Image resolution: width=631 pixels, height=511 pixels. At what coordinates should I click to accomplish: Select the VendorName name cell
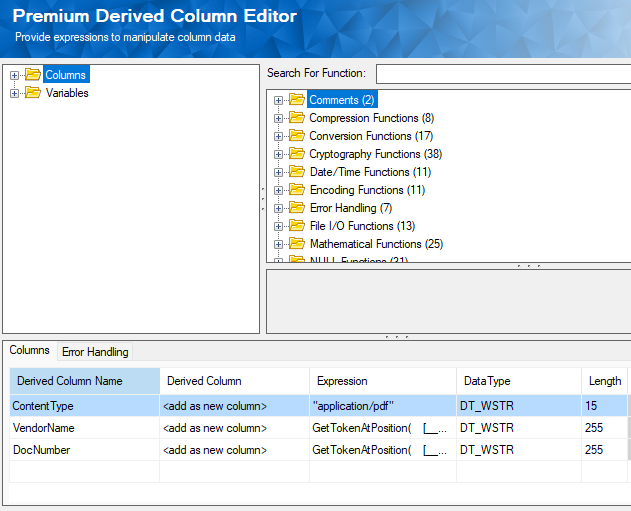(85, 428)
